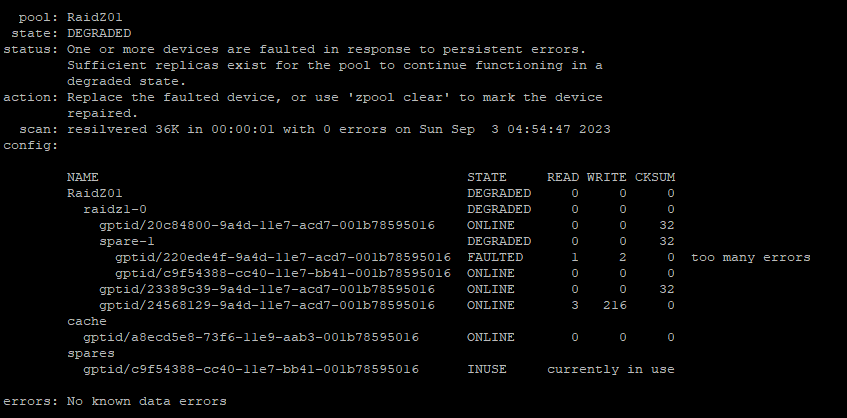Click the INUSE spare status text
Viewport: 847px width, 418px height.
[487, 369]
